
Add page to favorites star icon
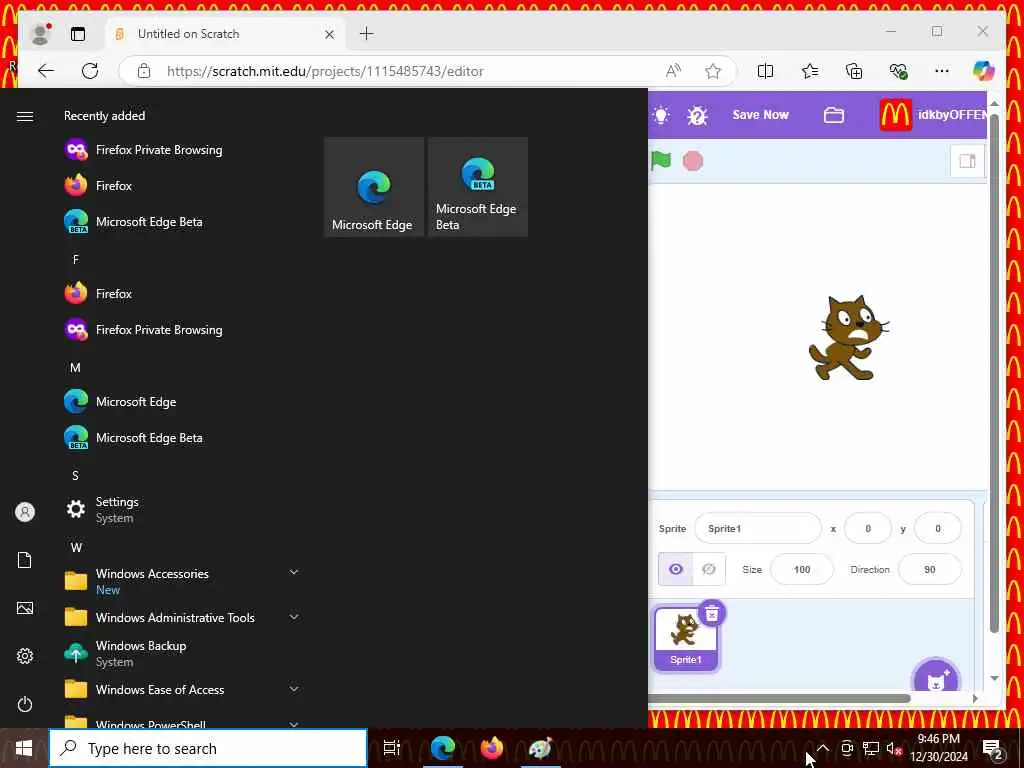click(712, 71)
